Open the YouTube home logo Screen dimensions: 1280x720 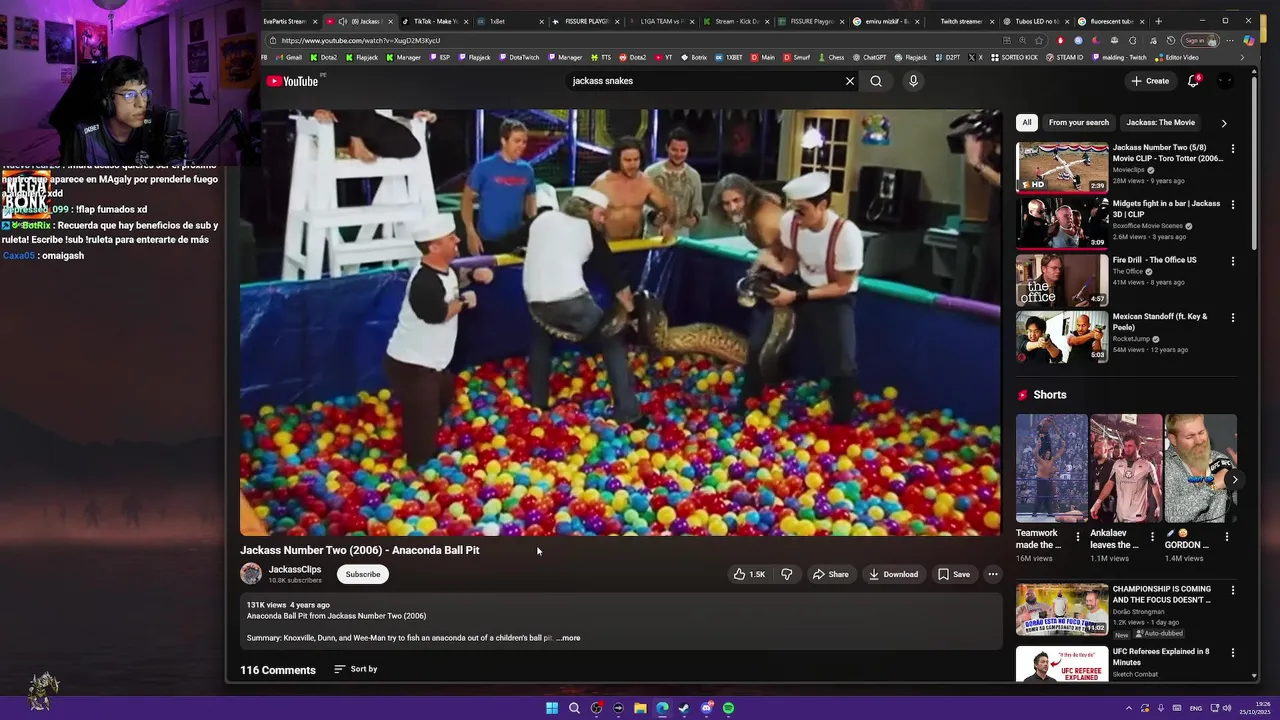[292, 81]
